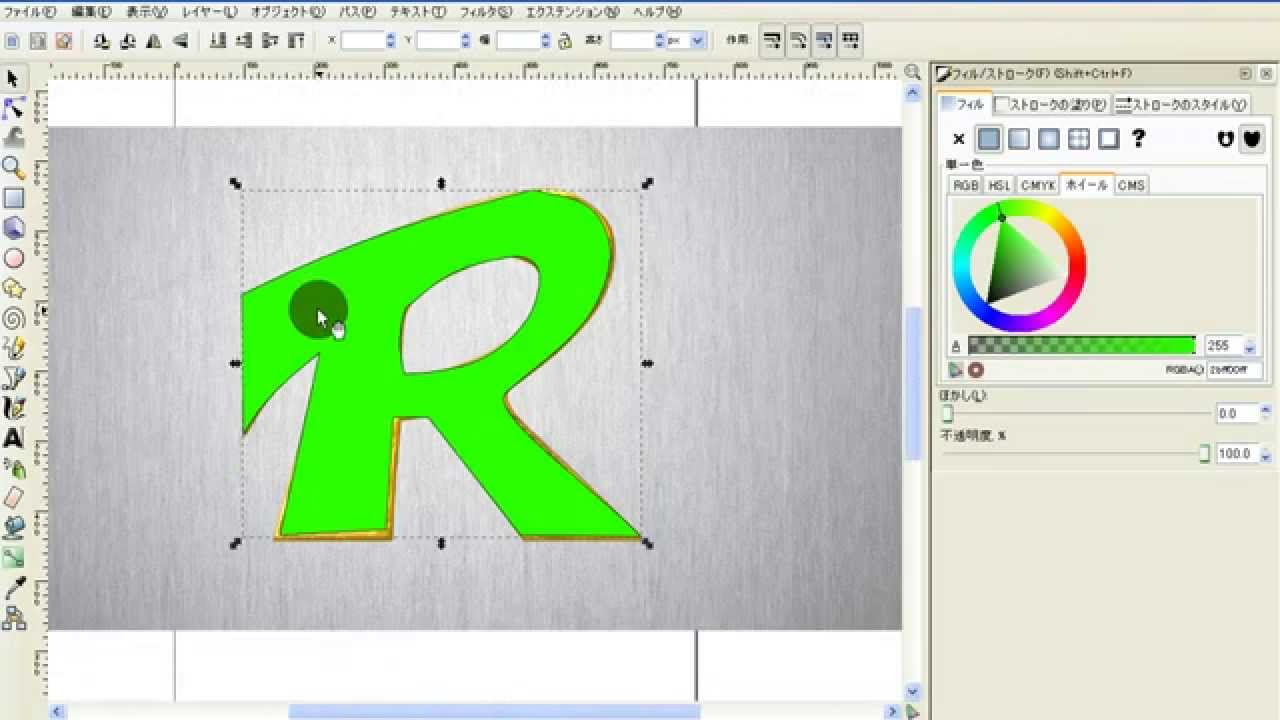
Task: Select the Selector arrow tool
Action: 13,78
